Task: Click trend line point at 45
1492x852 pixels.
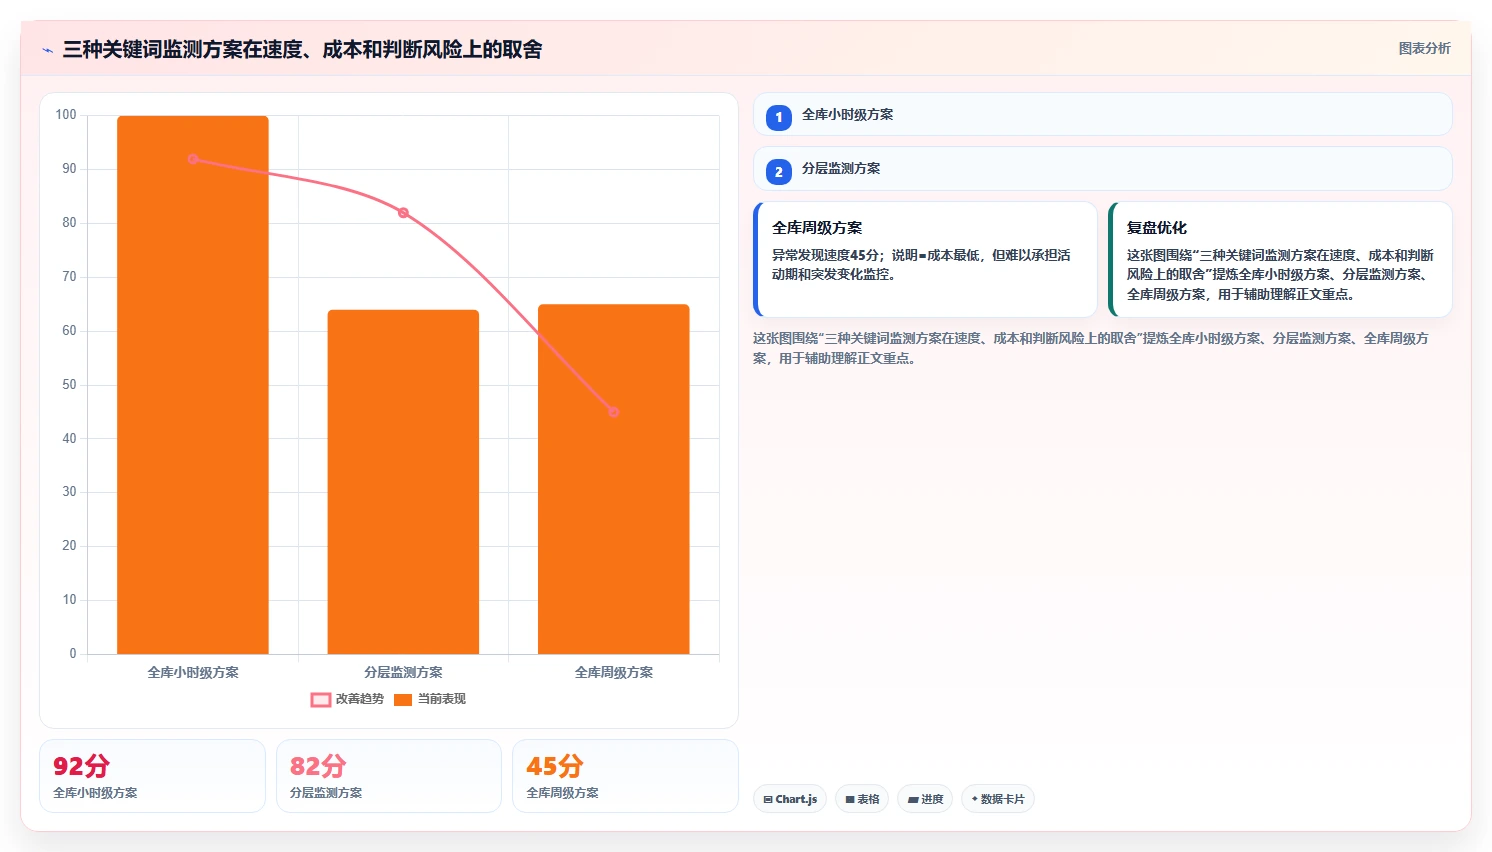Action: click(614, 412)
